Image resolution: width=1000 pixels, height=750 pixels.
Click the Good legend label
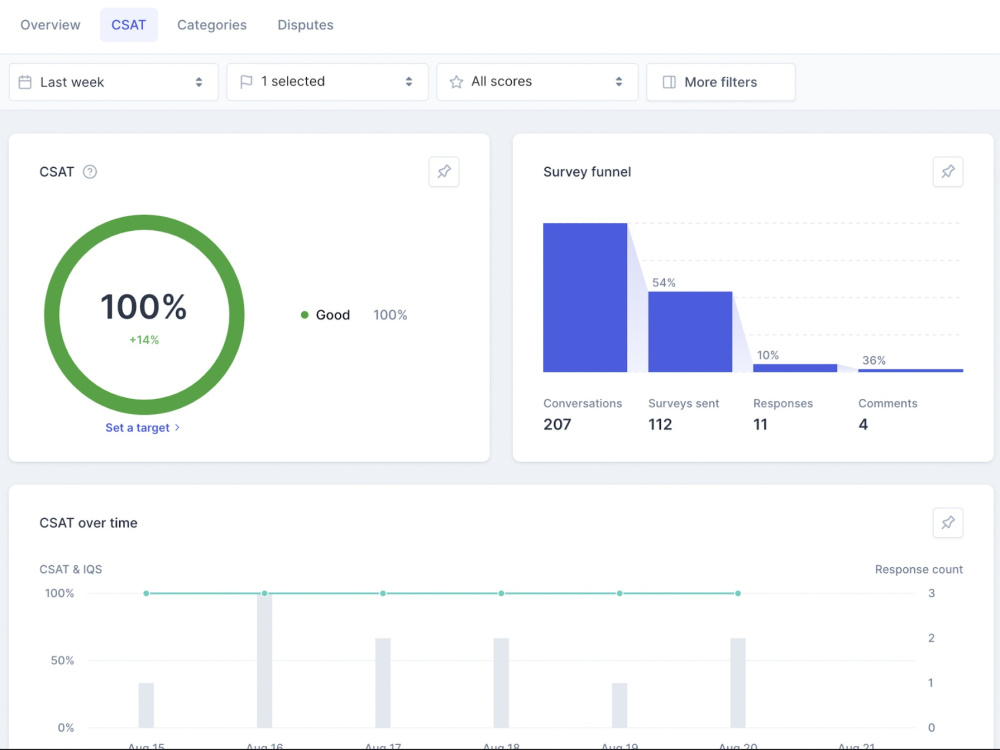[x=333, y=314]
